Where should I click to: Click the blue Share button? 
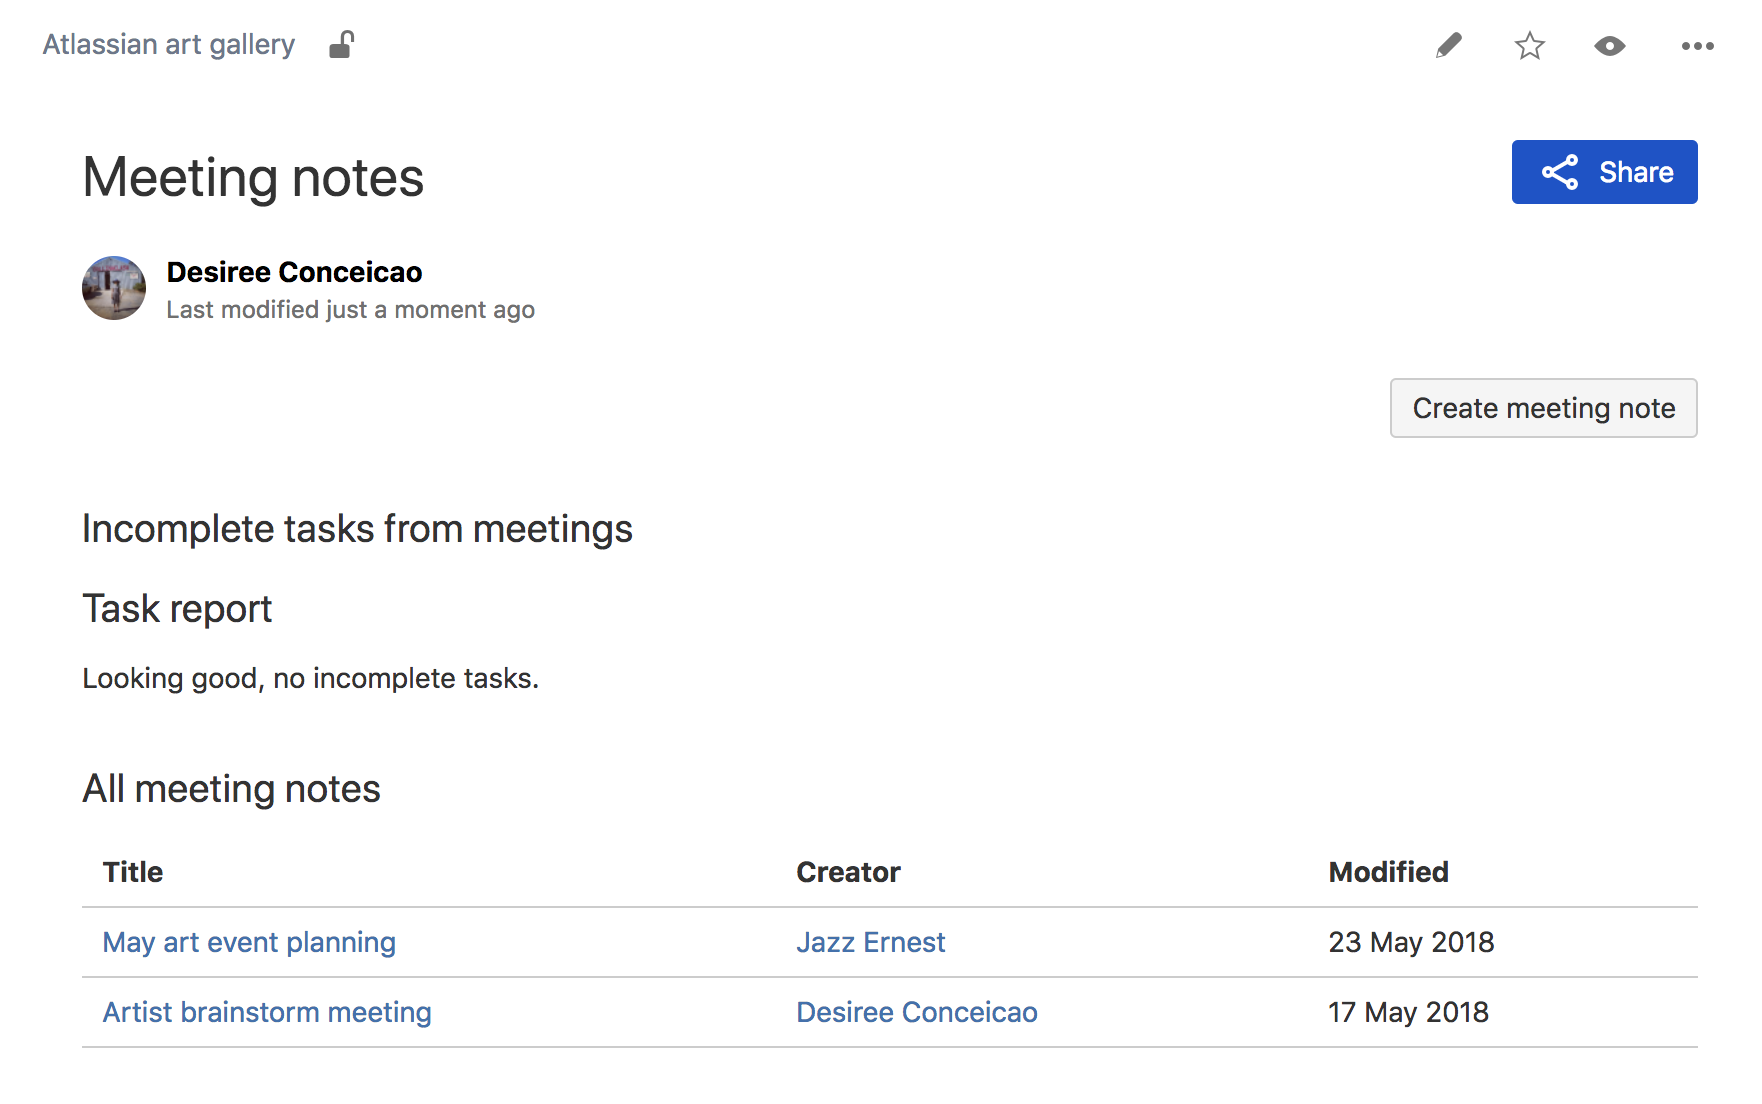(x=1604, y=171)
